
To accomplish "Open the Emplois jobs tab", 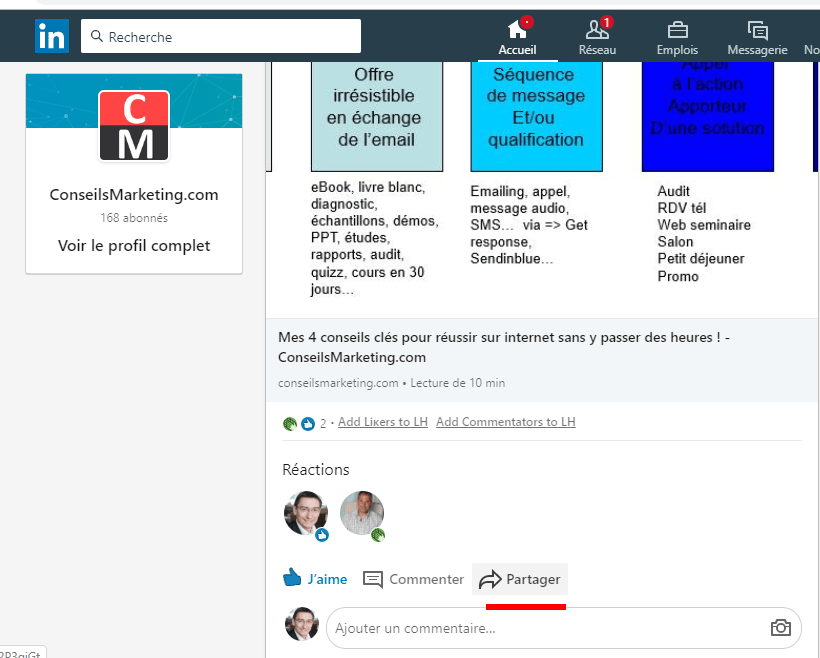I will tap(677, 37).
